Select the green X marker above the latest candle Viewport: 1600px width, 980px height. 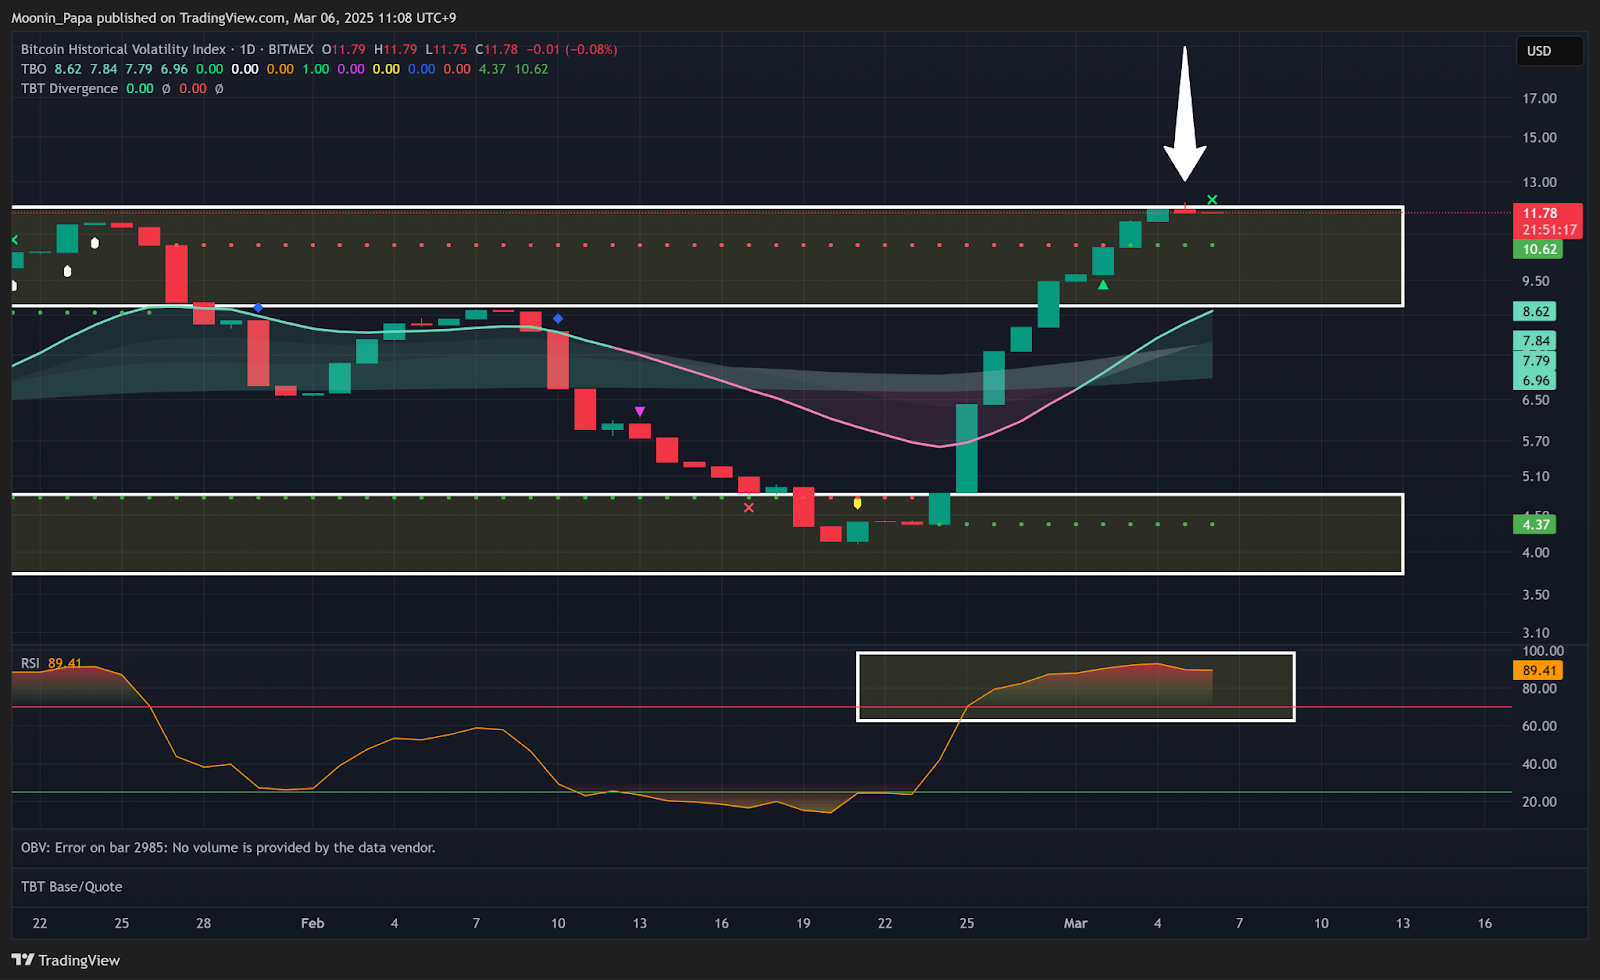point(1212,200)
